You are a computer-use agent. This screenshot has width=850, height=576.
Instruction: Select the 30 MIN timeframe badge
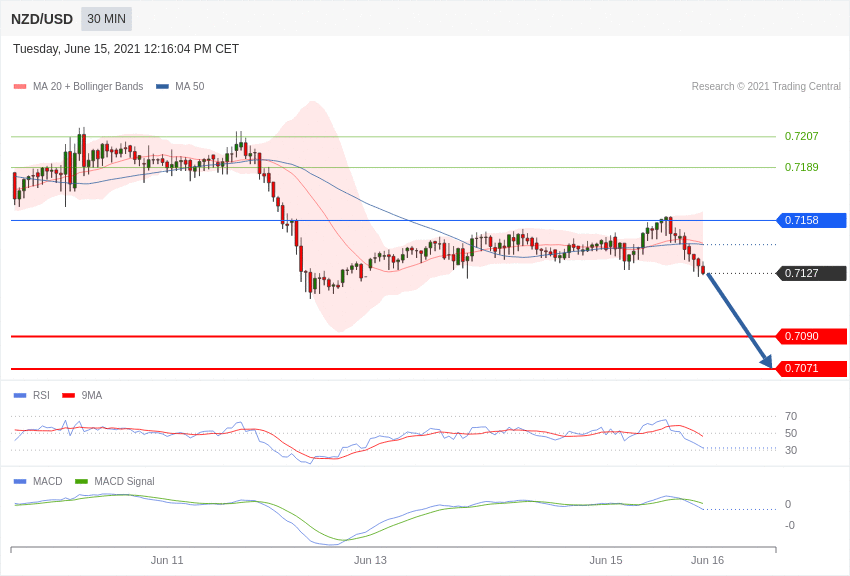point(106,19)
